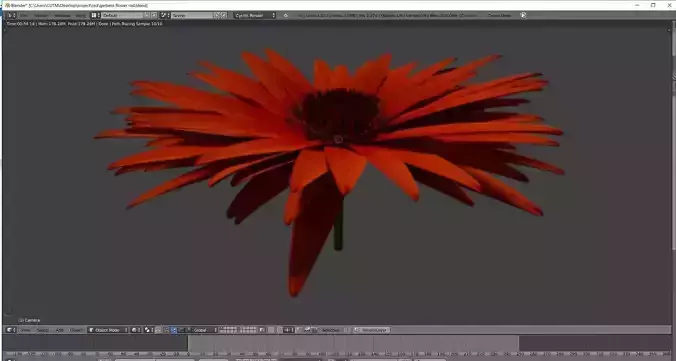
Task: Open the Cycles Render engine dropdown
Action: 255,15
